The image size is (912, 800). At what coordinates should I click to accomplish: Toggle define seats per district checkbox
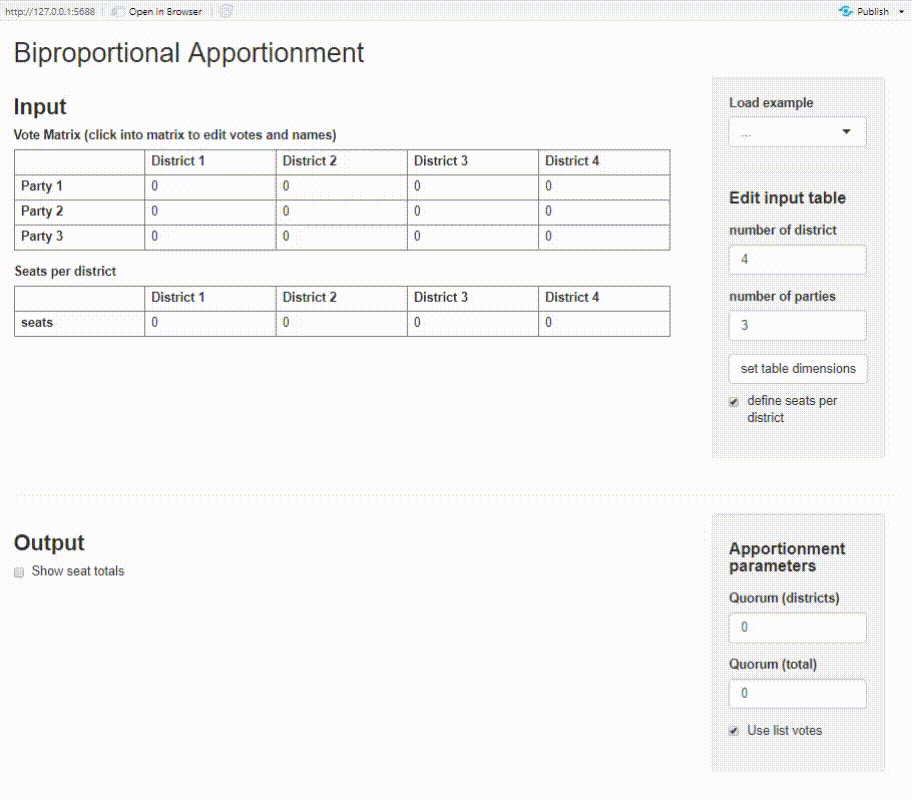[x=734, y=402]
